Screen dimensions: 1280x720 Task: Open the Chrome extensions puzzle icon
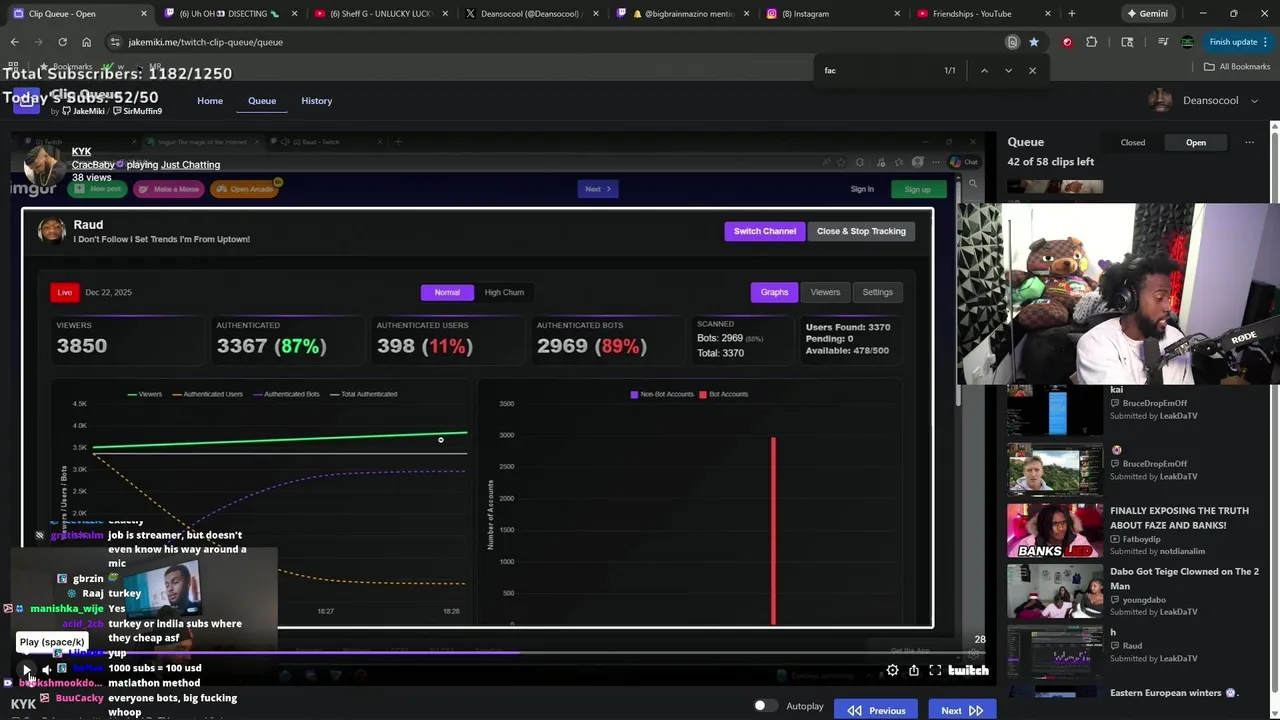coord(1091,42)
